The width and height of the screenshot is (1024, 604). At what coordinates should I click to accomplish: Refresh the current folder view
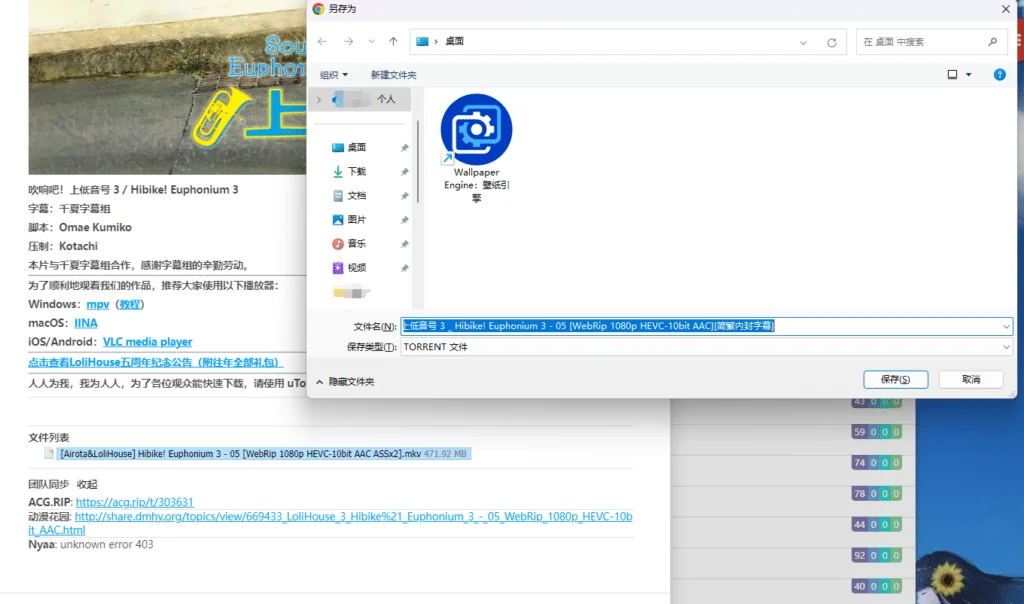[x=831, y=42]
